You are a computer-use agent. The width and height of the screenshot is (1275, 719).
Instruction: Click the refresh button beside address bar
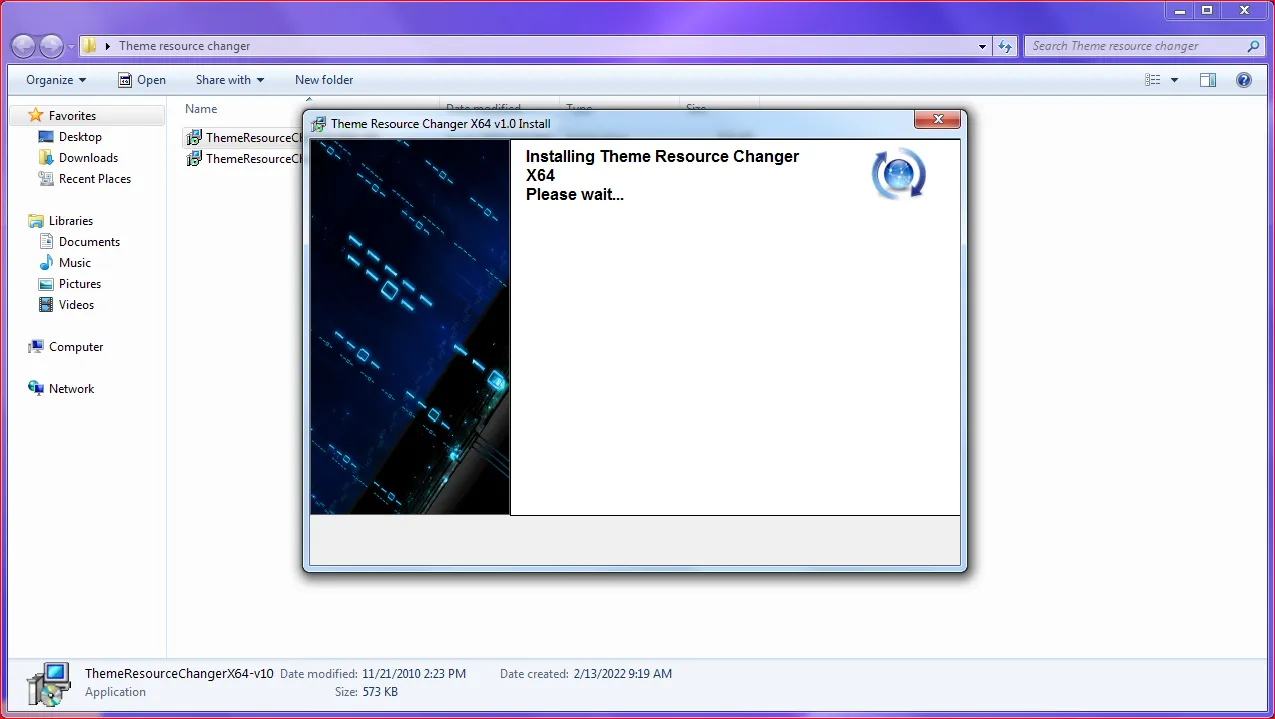1006,46
